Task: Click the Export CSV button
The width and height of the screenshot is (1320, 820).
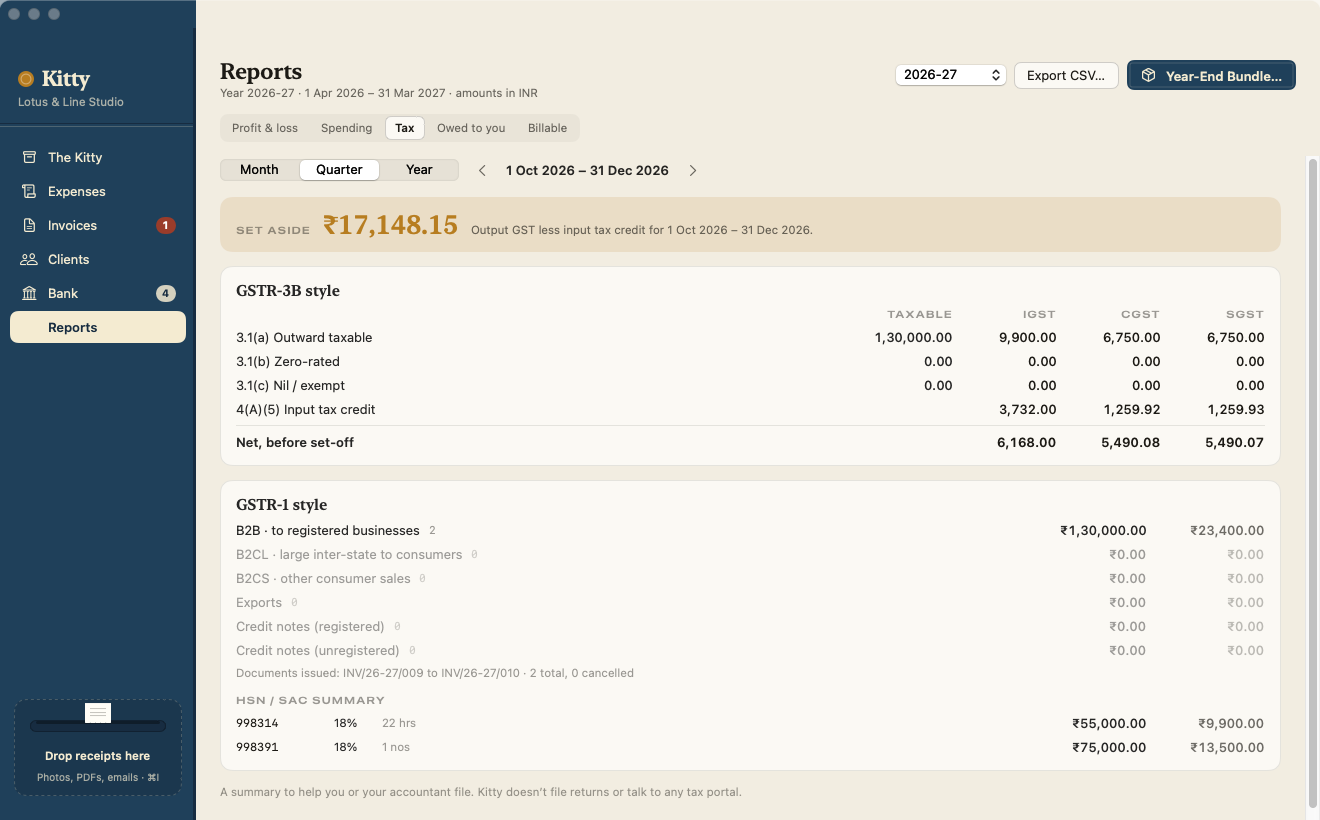Action: pyautogui.click(x=1066, y=75)
